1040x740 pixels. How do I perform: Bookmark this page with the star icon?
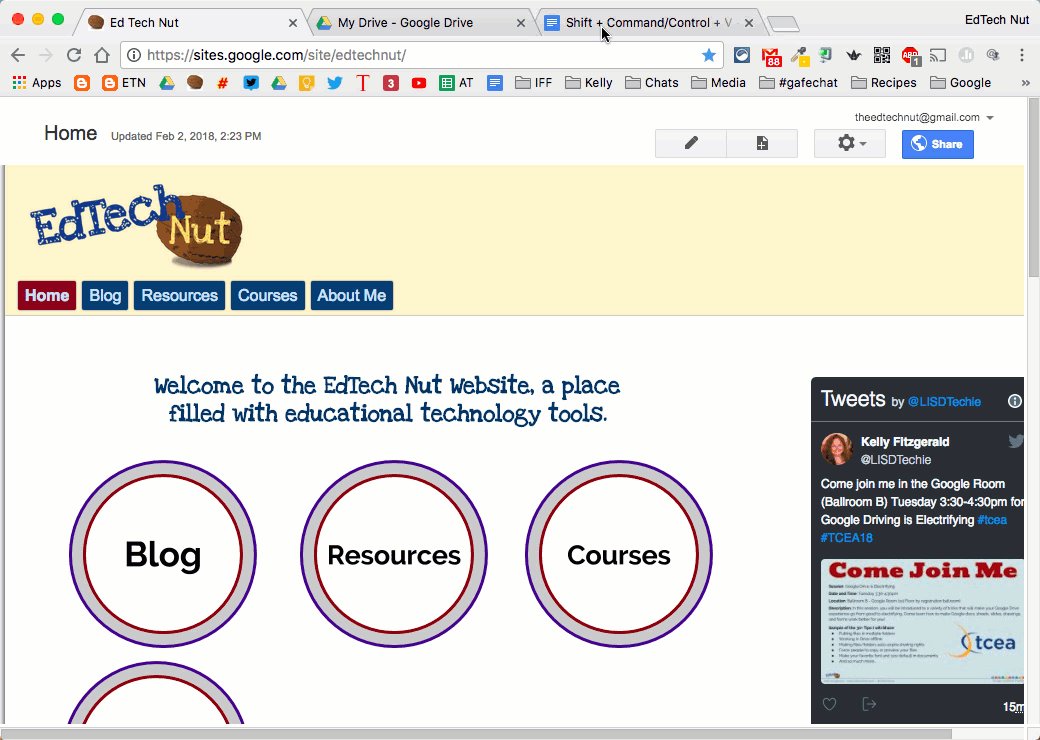[708, 55]
